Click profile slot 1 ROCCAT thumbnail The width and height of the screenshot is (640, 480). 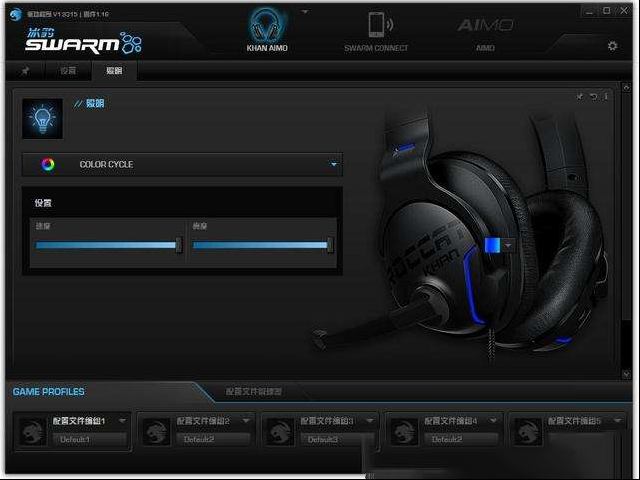tap(33, 432)
